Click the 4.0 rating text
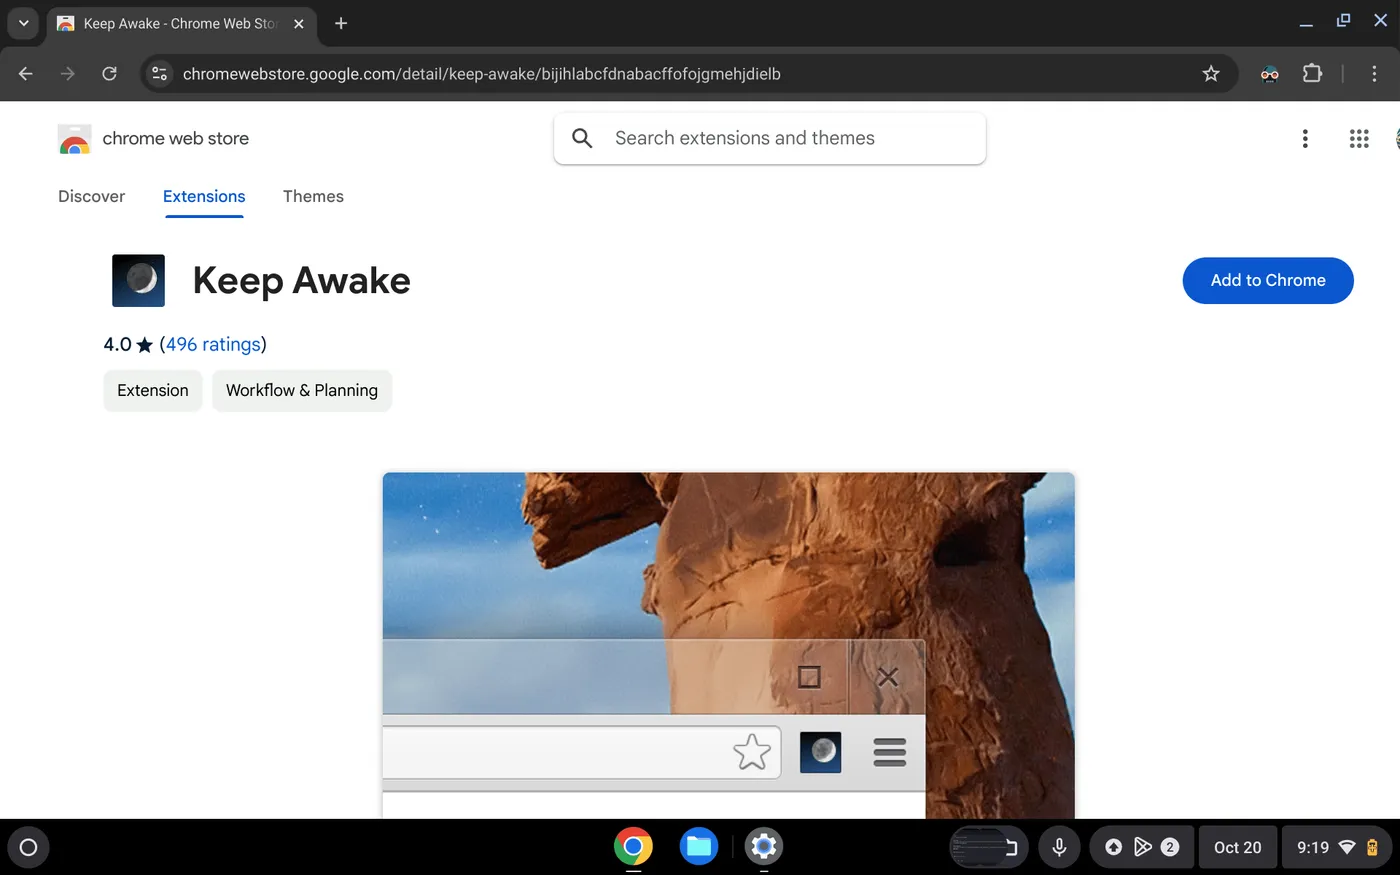 (117, 344)
